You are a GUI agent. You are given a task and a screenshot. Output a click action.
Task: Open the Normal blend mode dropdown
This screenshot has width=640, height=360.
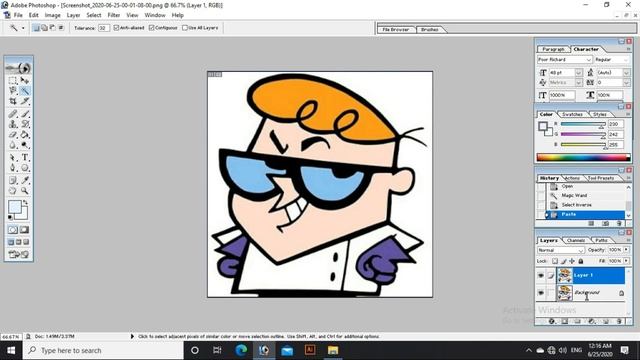pos(561,250)
